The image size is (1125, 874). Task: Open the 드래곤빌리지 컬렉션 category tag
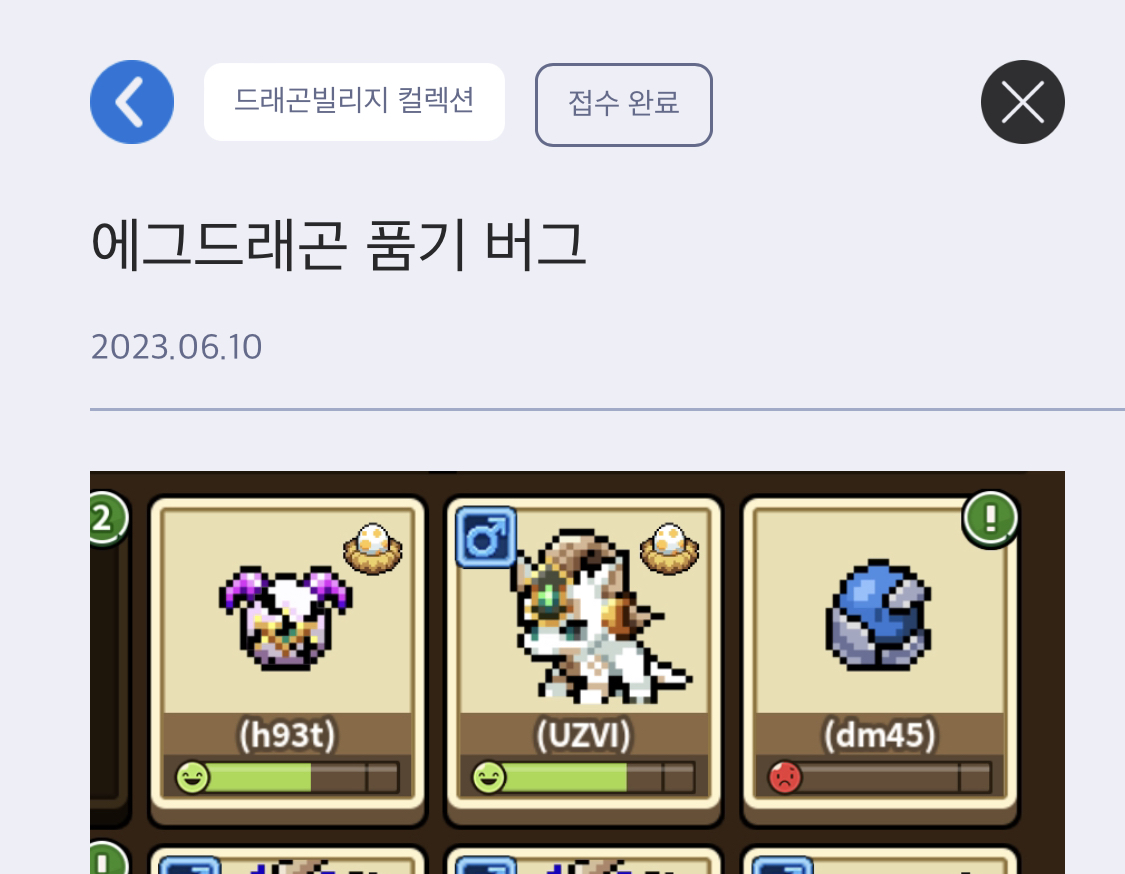[x=354, y=101]
